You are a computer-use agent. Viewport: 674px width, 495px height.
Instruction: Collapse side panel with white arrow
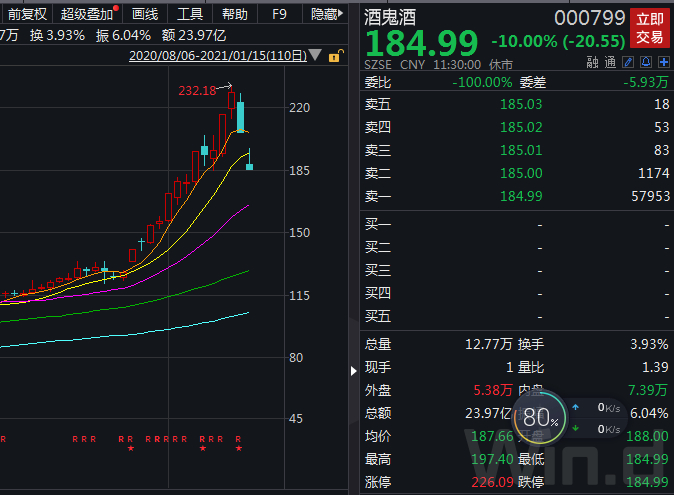[353, 371]
